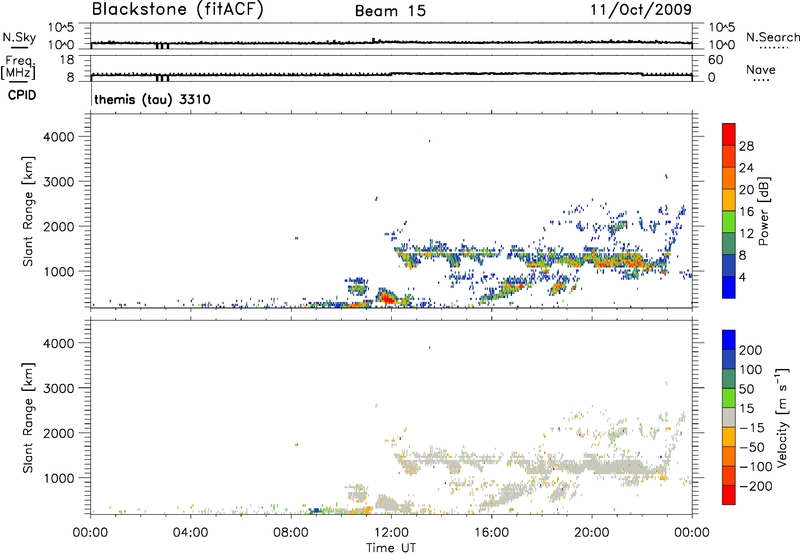Viewport: 800px width, 554px height.
Task: Select the blue top segment of Velocity colorbar
Action: 729,340
